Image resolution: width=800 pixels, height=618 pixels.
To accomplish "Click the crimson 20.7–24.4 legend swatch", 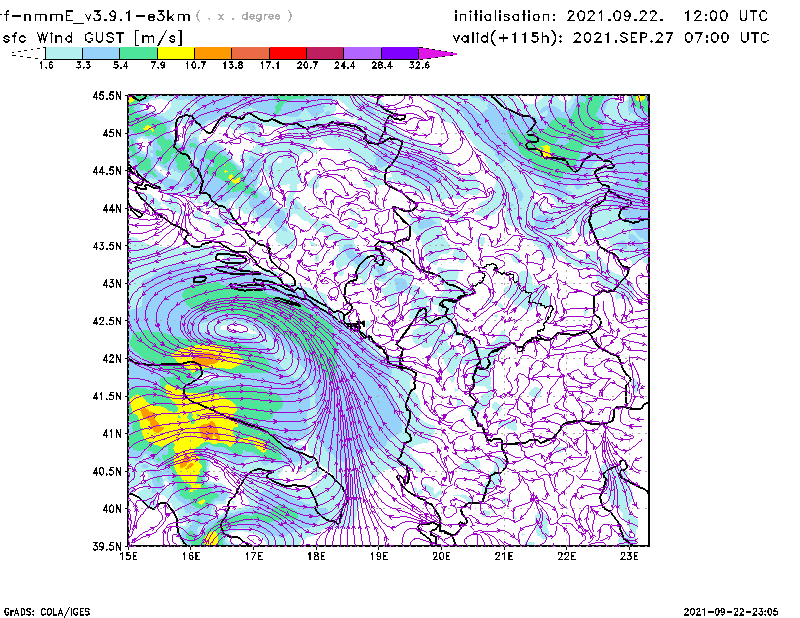I will pyautogui.click(x=325, y=53).
